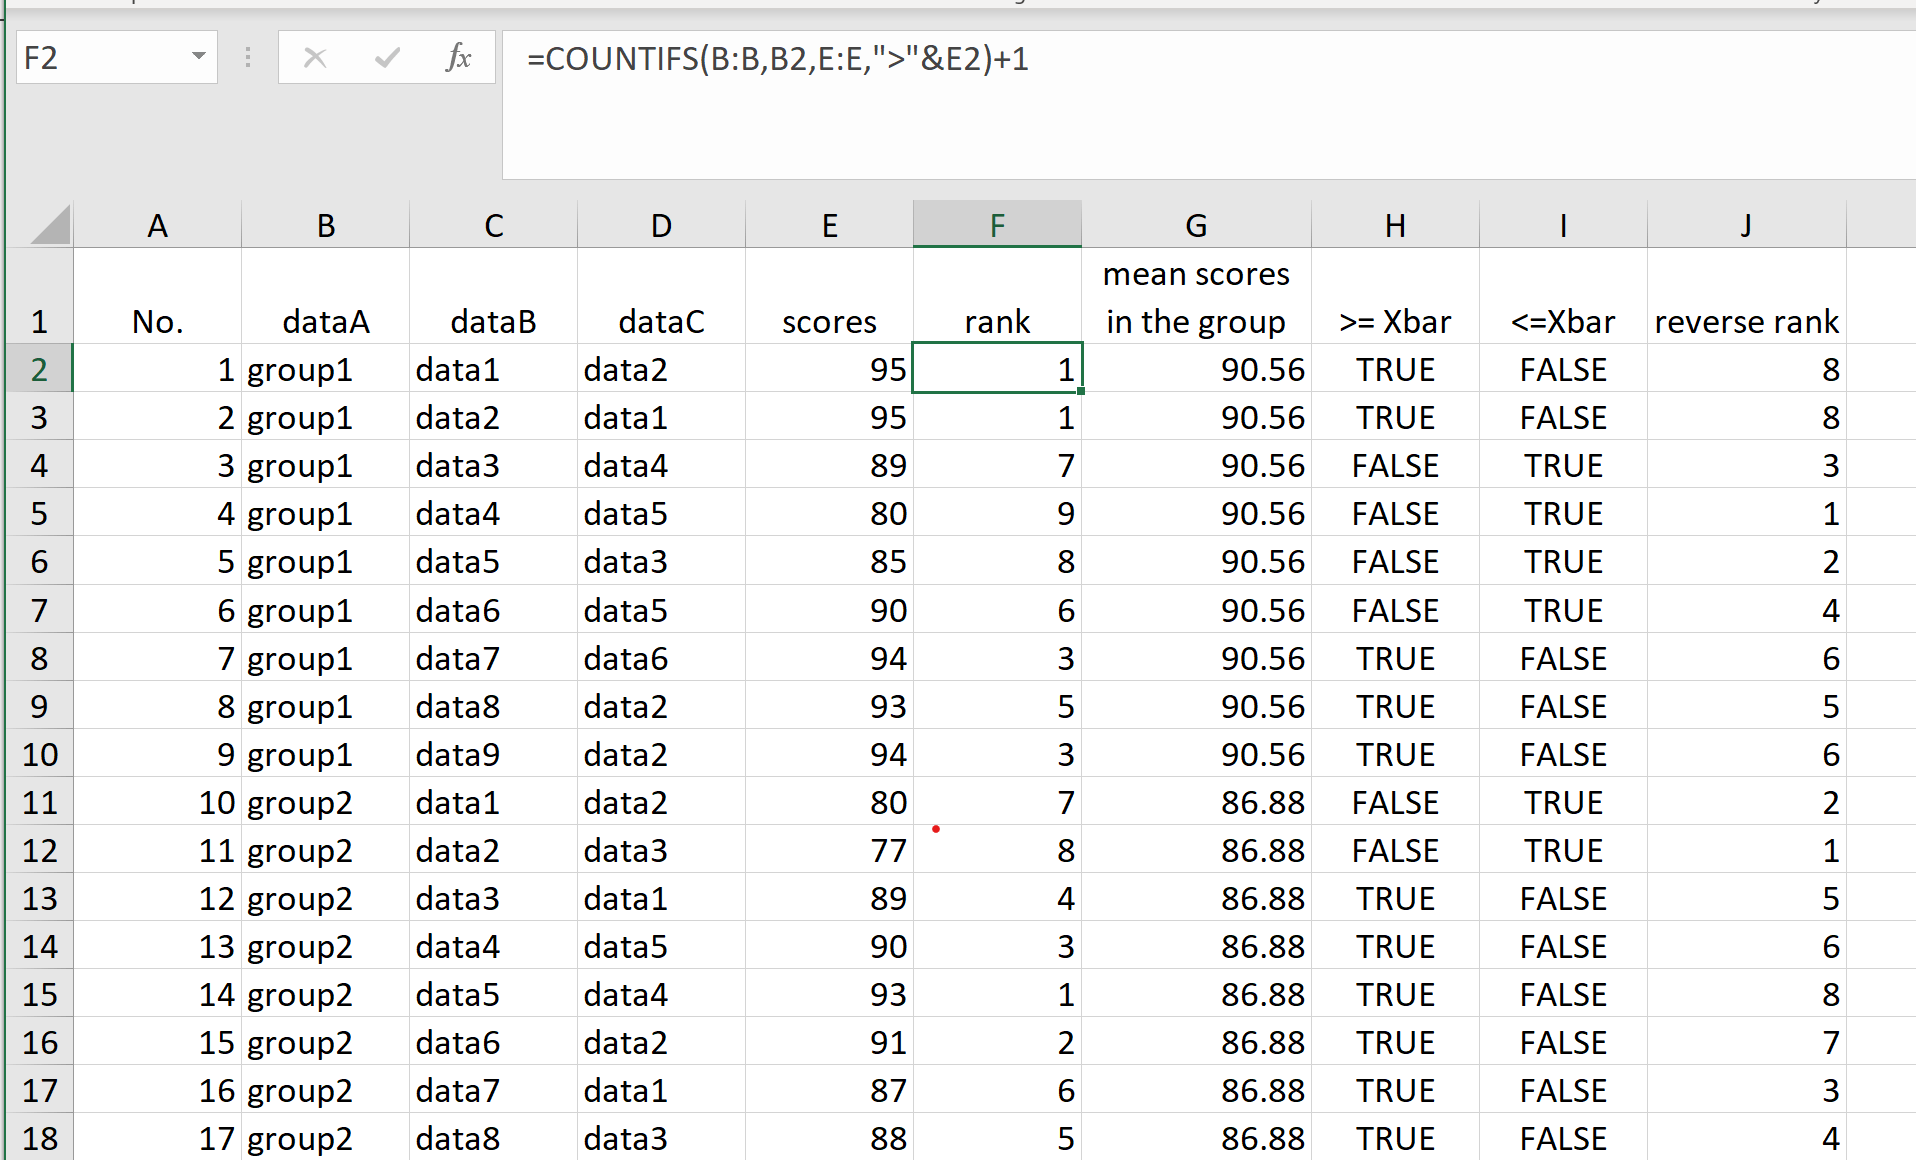The width and height of the screenshot is (1916, 1160).
Task: Select column F header
Action: (x=997, y=225)
